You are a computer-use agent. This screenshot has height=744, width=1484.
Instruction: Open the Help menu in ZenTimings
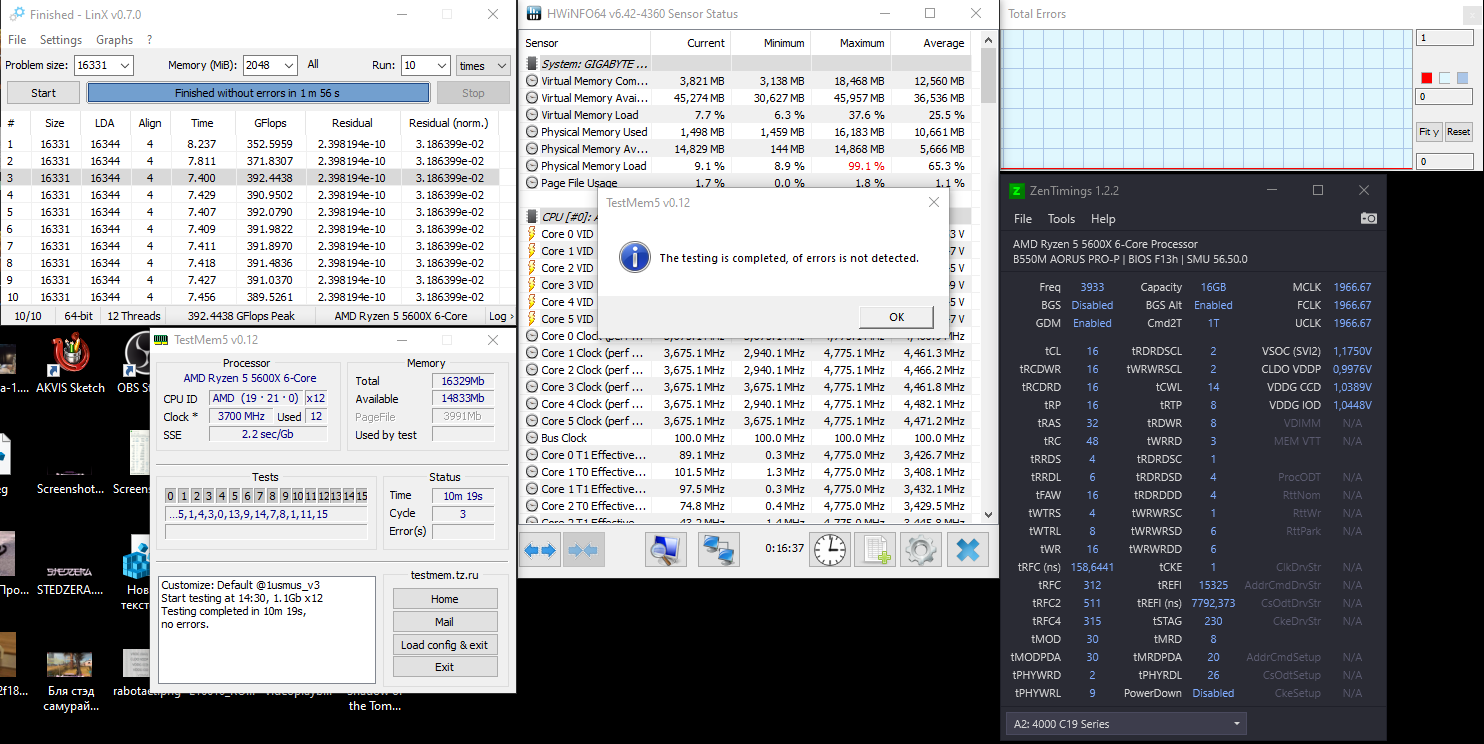[x=1103, y=219]
